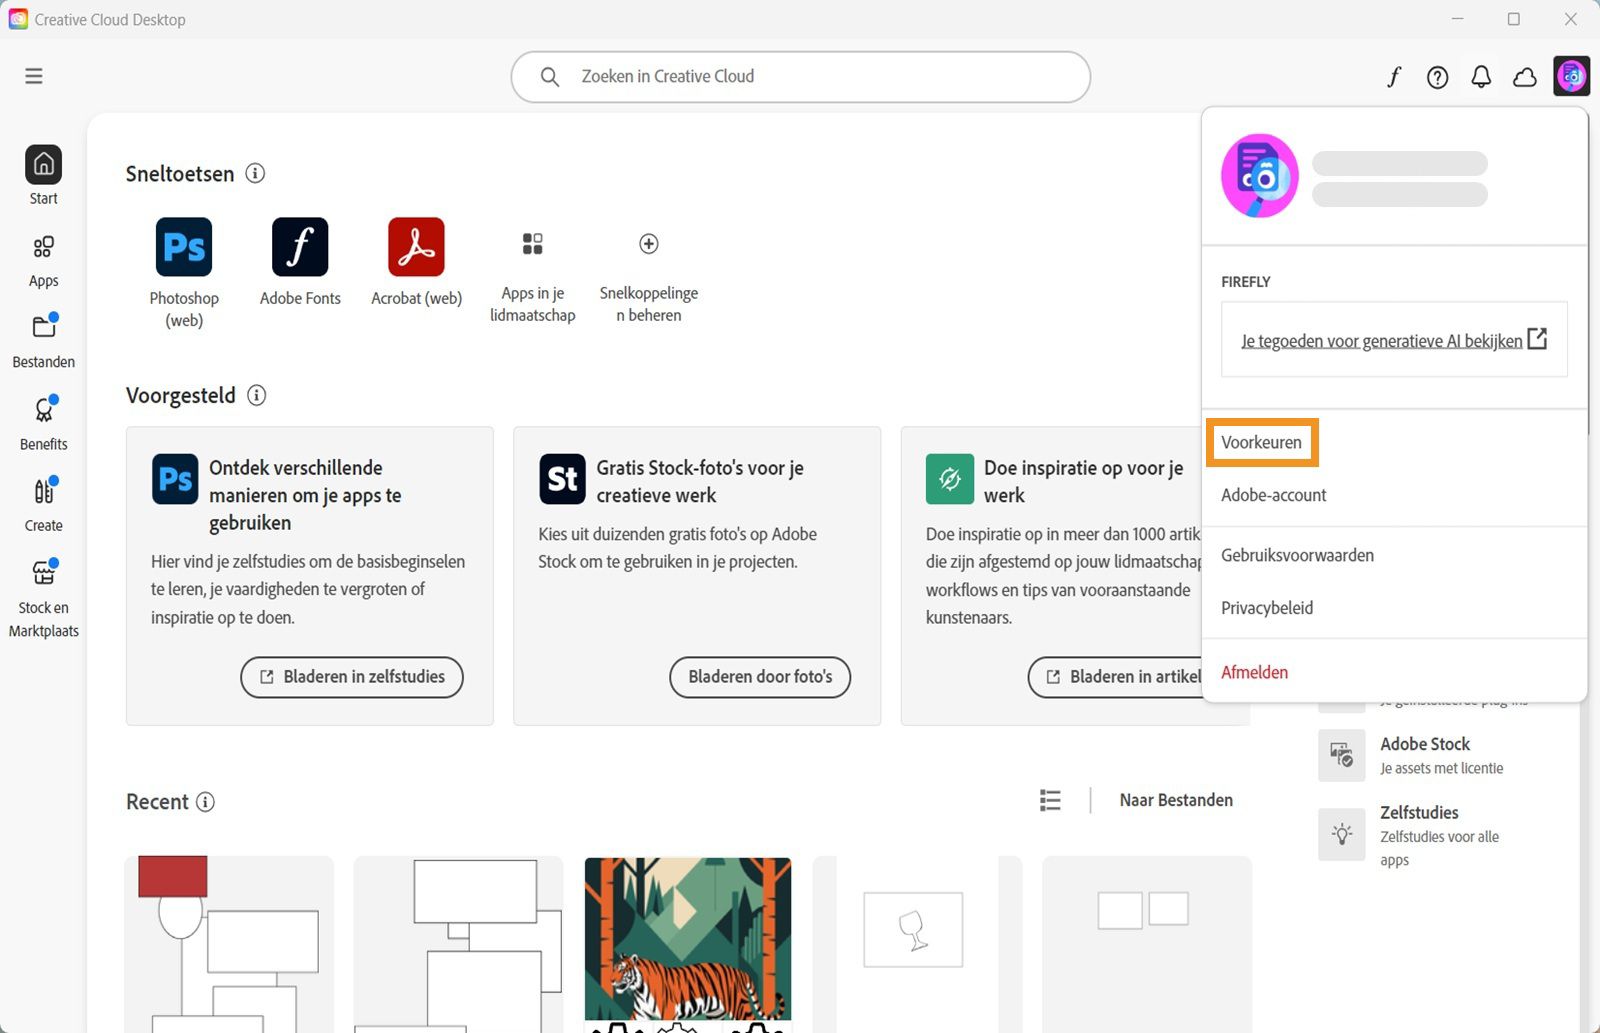
Task: Click the Zoeken in Creative Cloud field
Action: point(800,76)
